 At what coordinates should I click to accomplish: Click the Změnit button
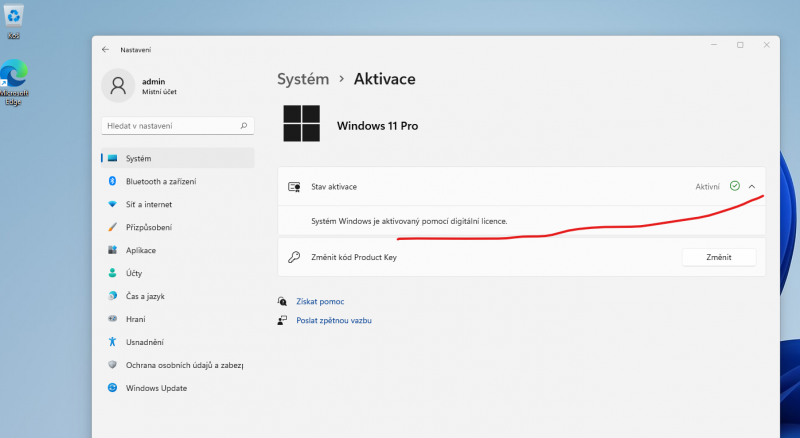click(719, 257)
